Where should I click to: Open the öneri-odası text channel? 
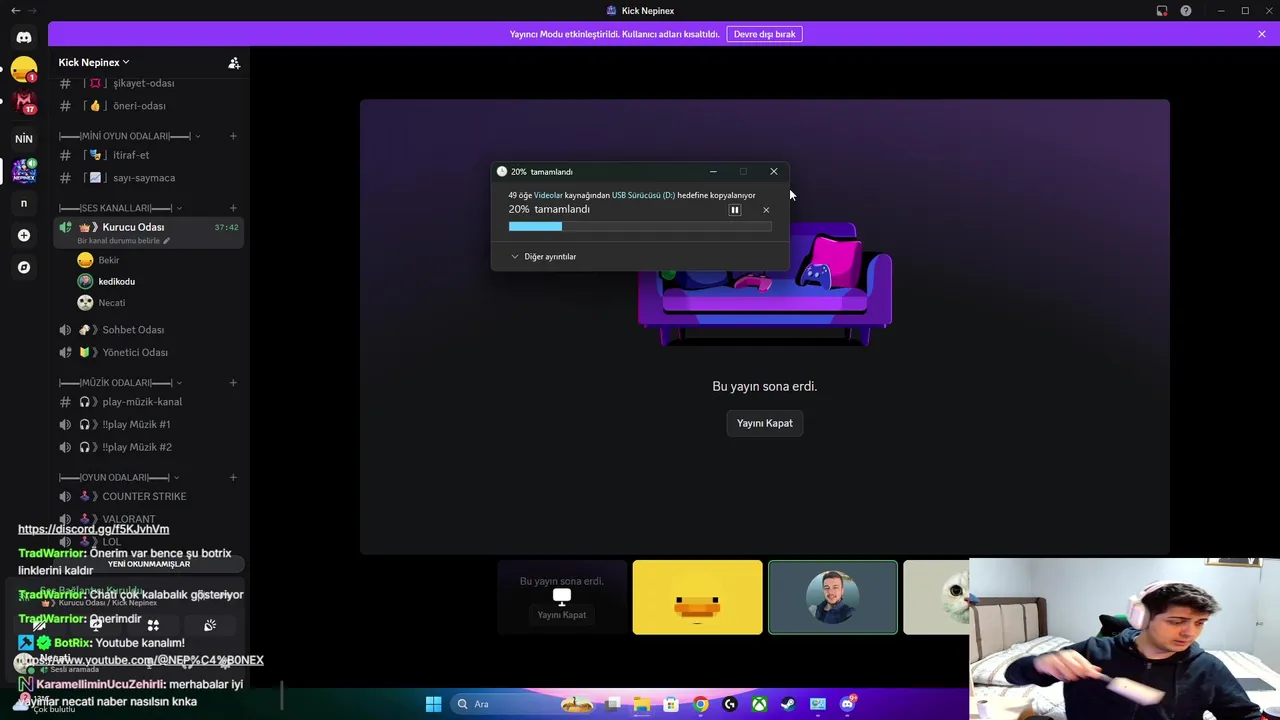coord(148,106)
